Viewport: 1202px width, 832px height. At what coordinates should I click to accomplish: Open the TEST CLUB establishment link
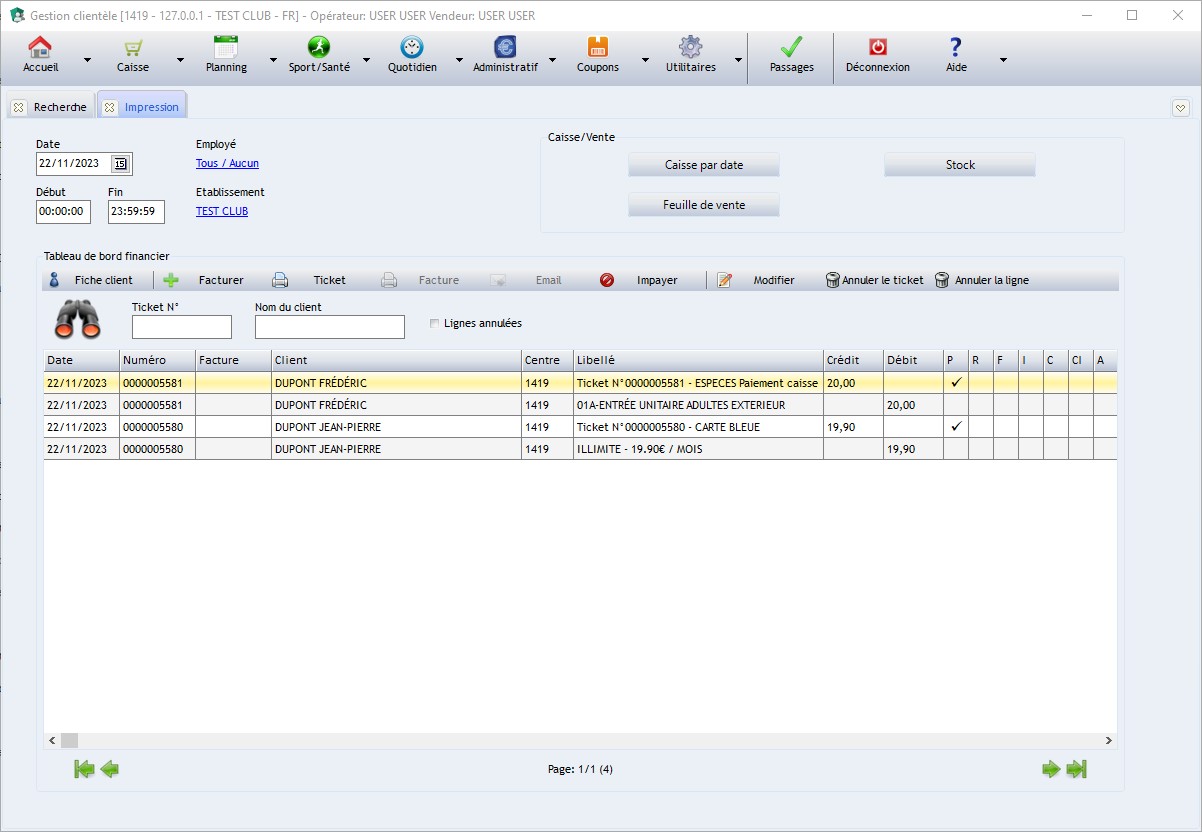coord(222,212)
